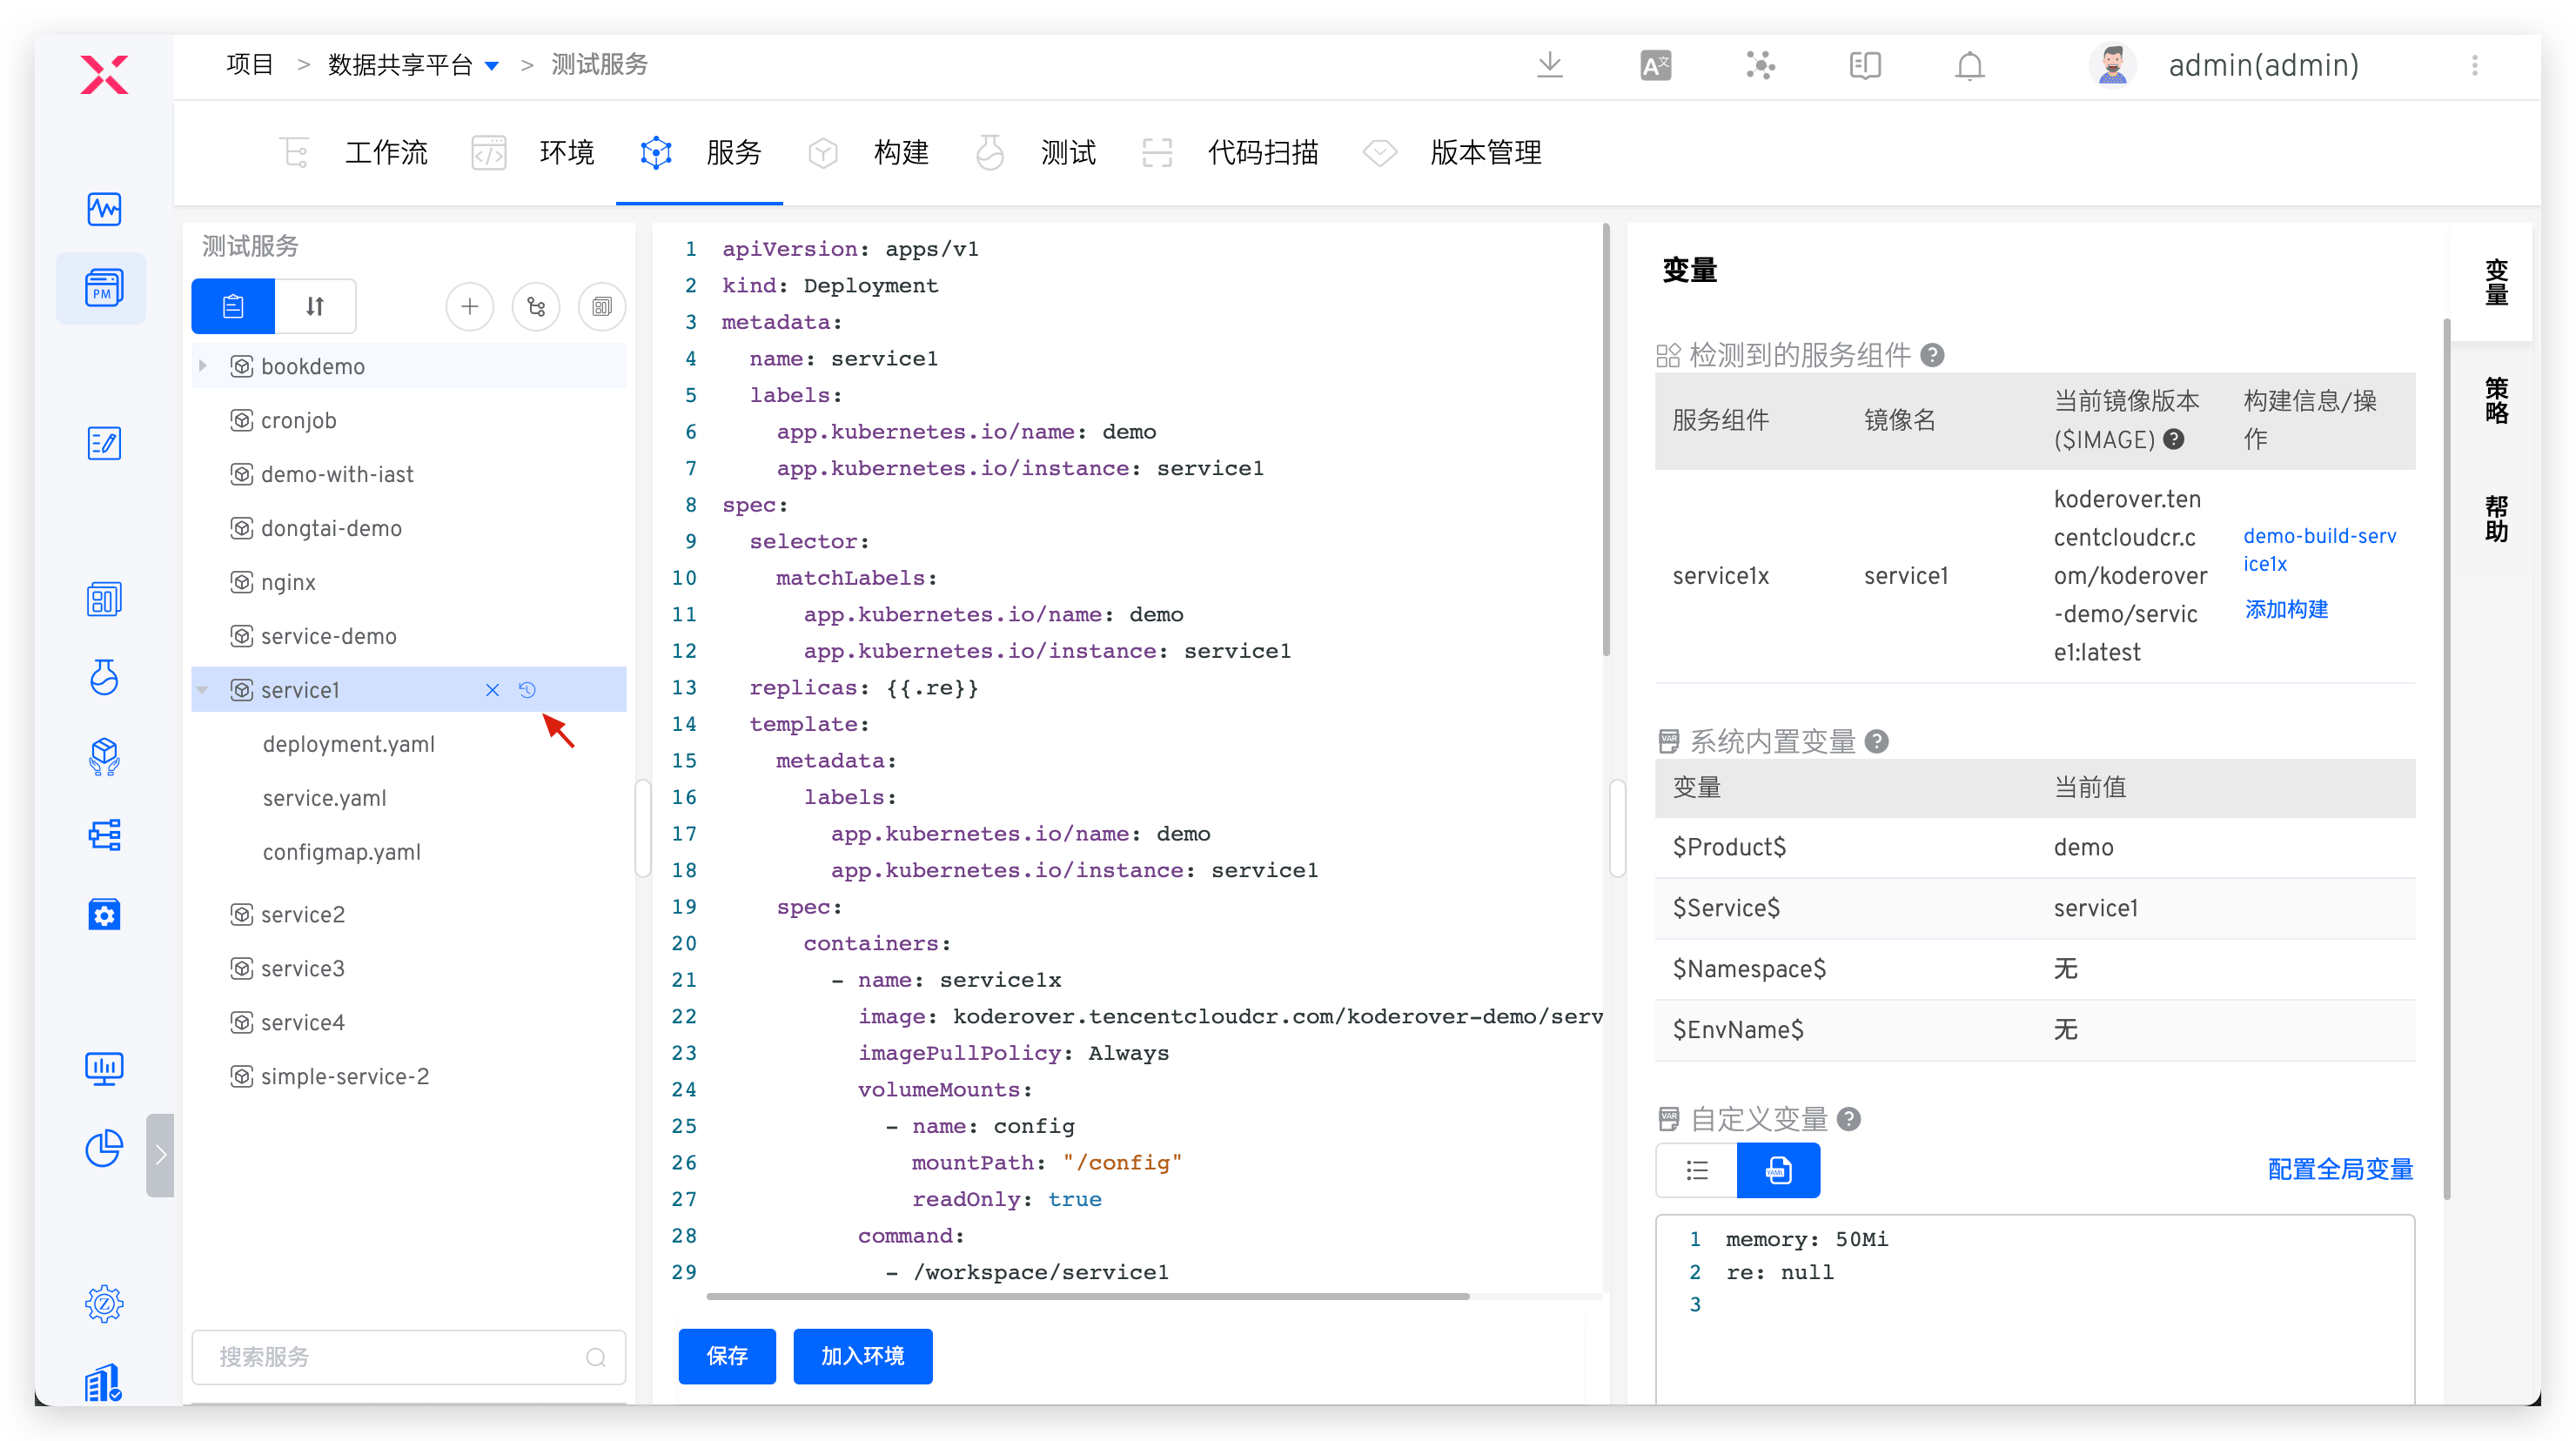Click the add service plus icon
Viewport: 2576px width, 1441px height.
point(469,307)
